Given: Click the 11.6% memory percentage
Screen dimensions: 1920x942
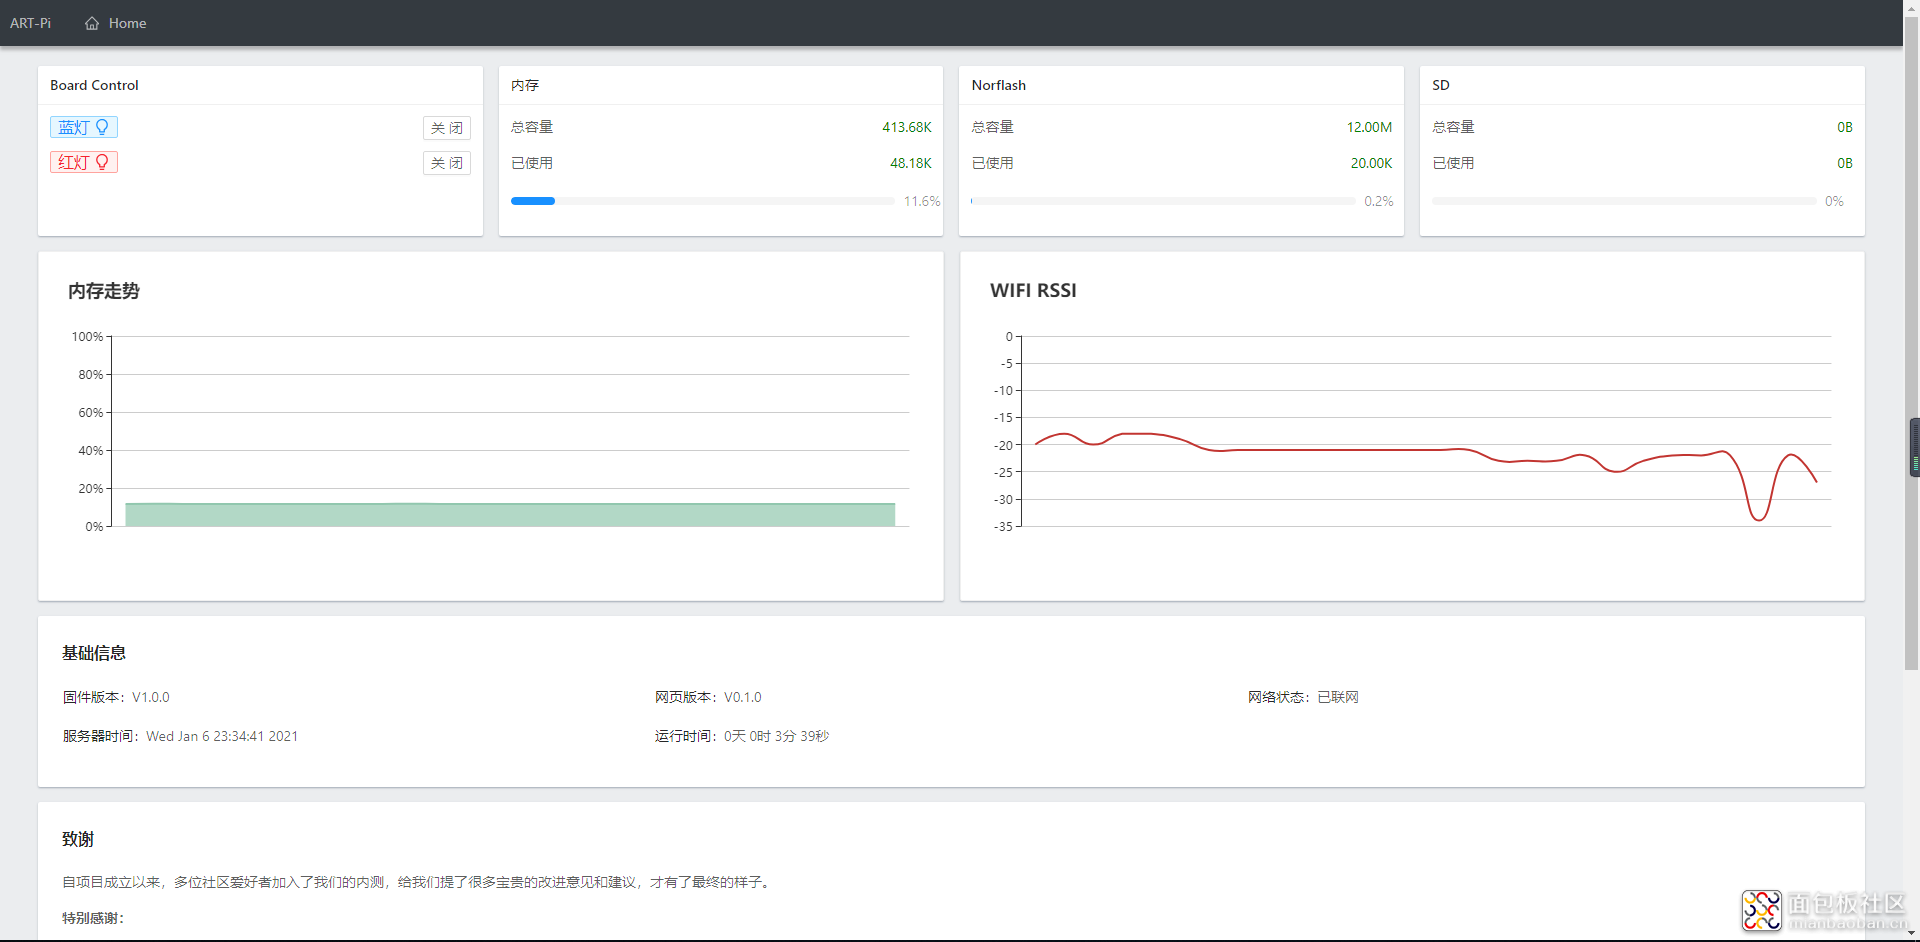Looking at the screenshot, I should coord(922,201).
